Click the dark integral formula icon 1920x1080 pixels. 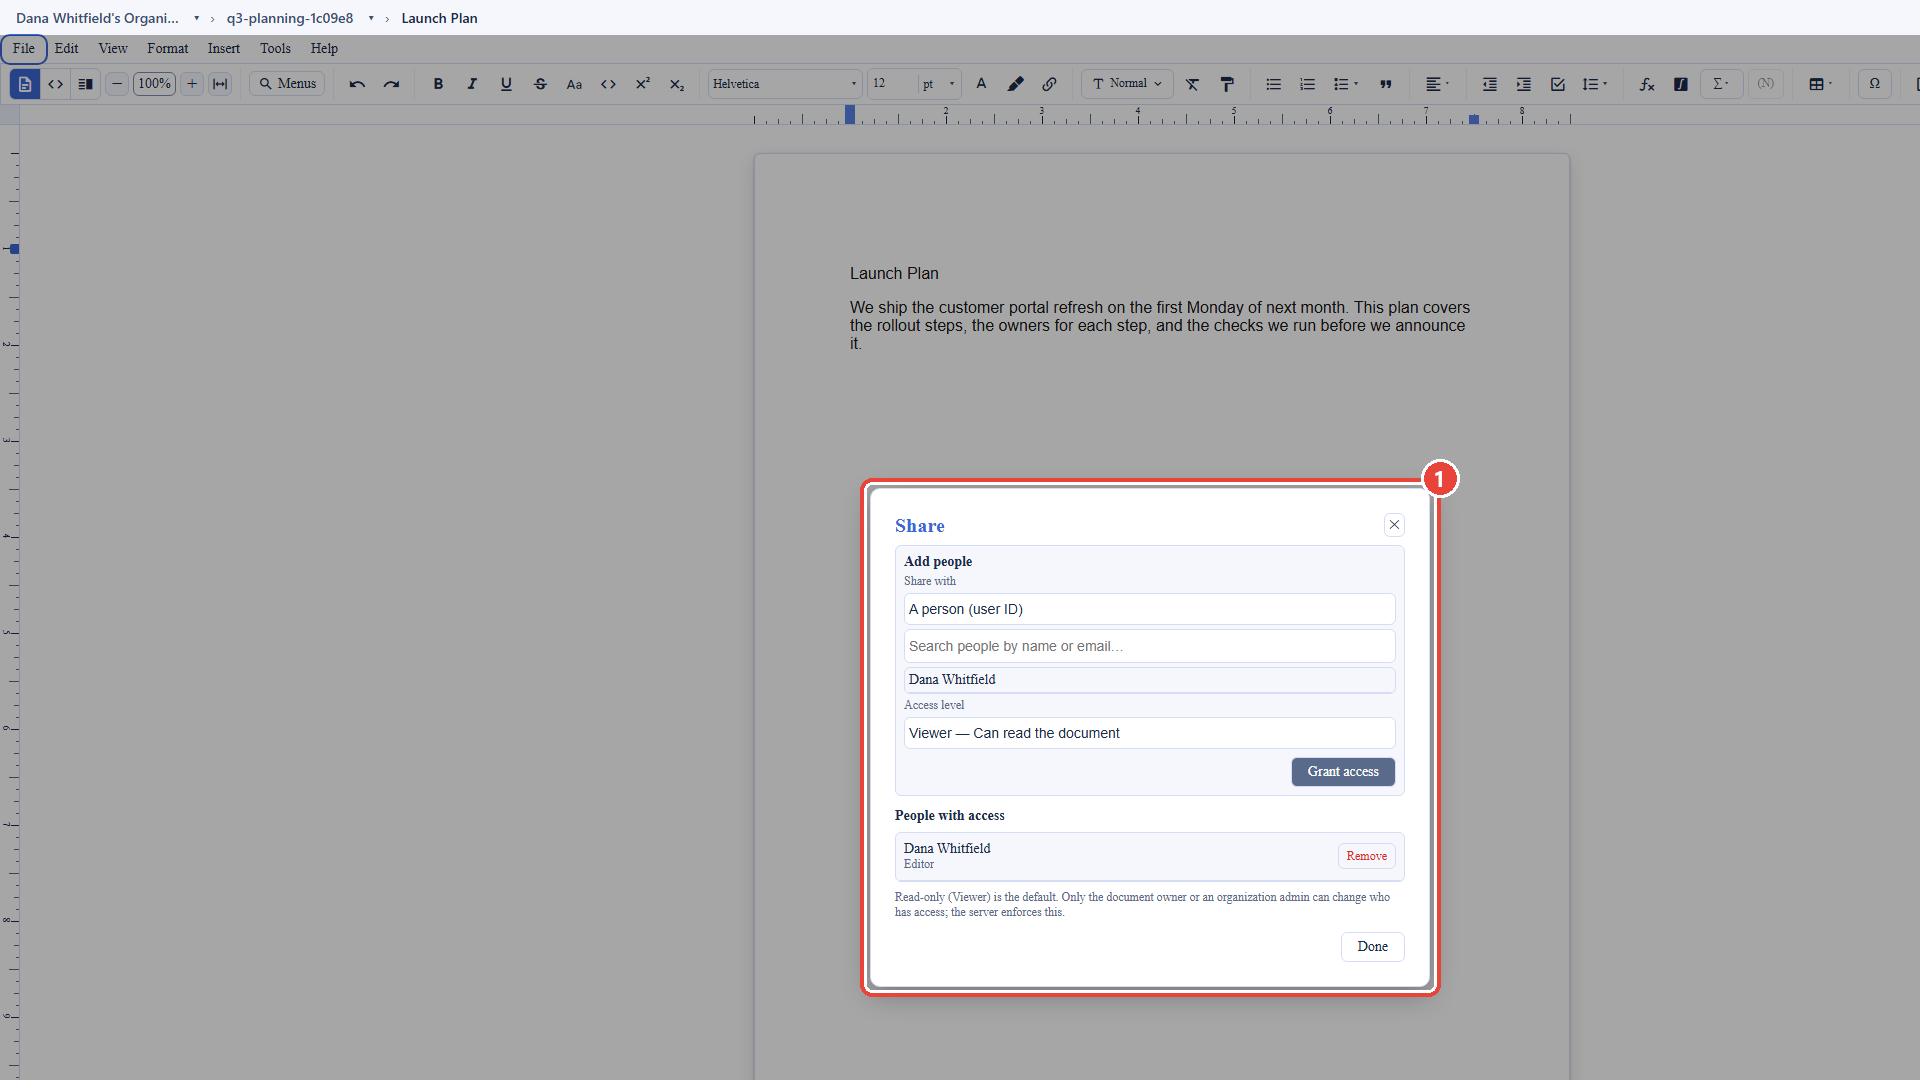pos(1681,84)
